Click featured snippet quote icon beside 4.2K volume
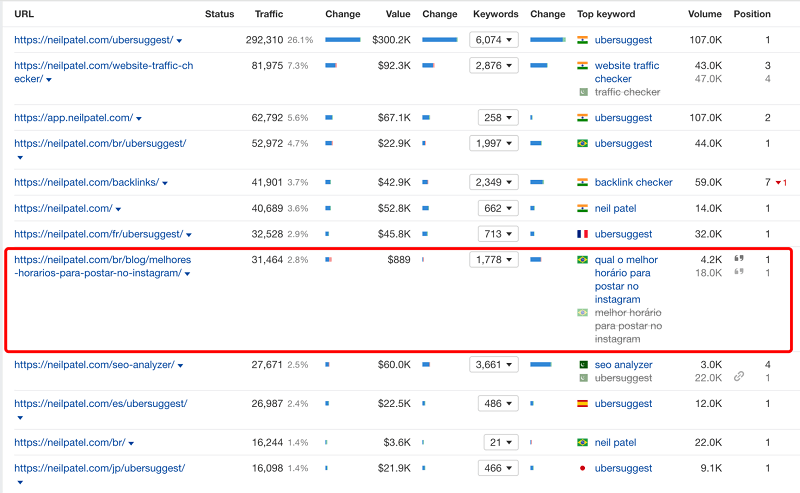Screen dimensions: 800x493 pos(739,259)
